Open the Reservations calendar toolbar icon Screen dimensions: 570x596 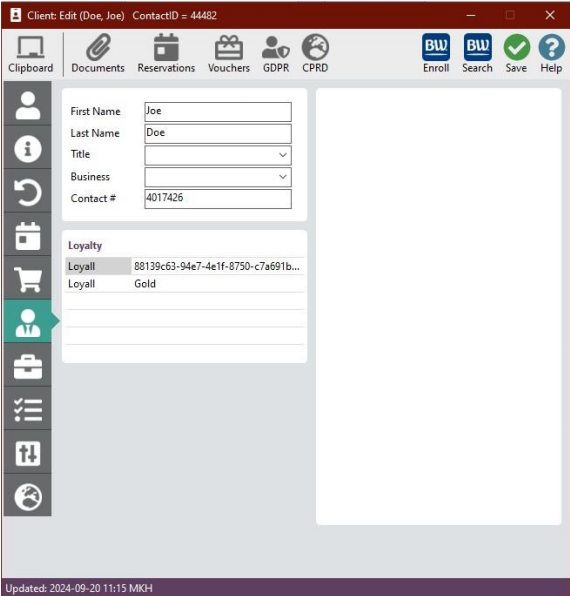tap(166, 54)
